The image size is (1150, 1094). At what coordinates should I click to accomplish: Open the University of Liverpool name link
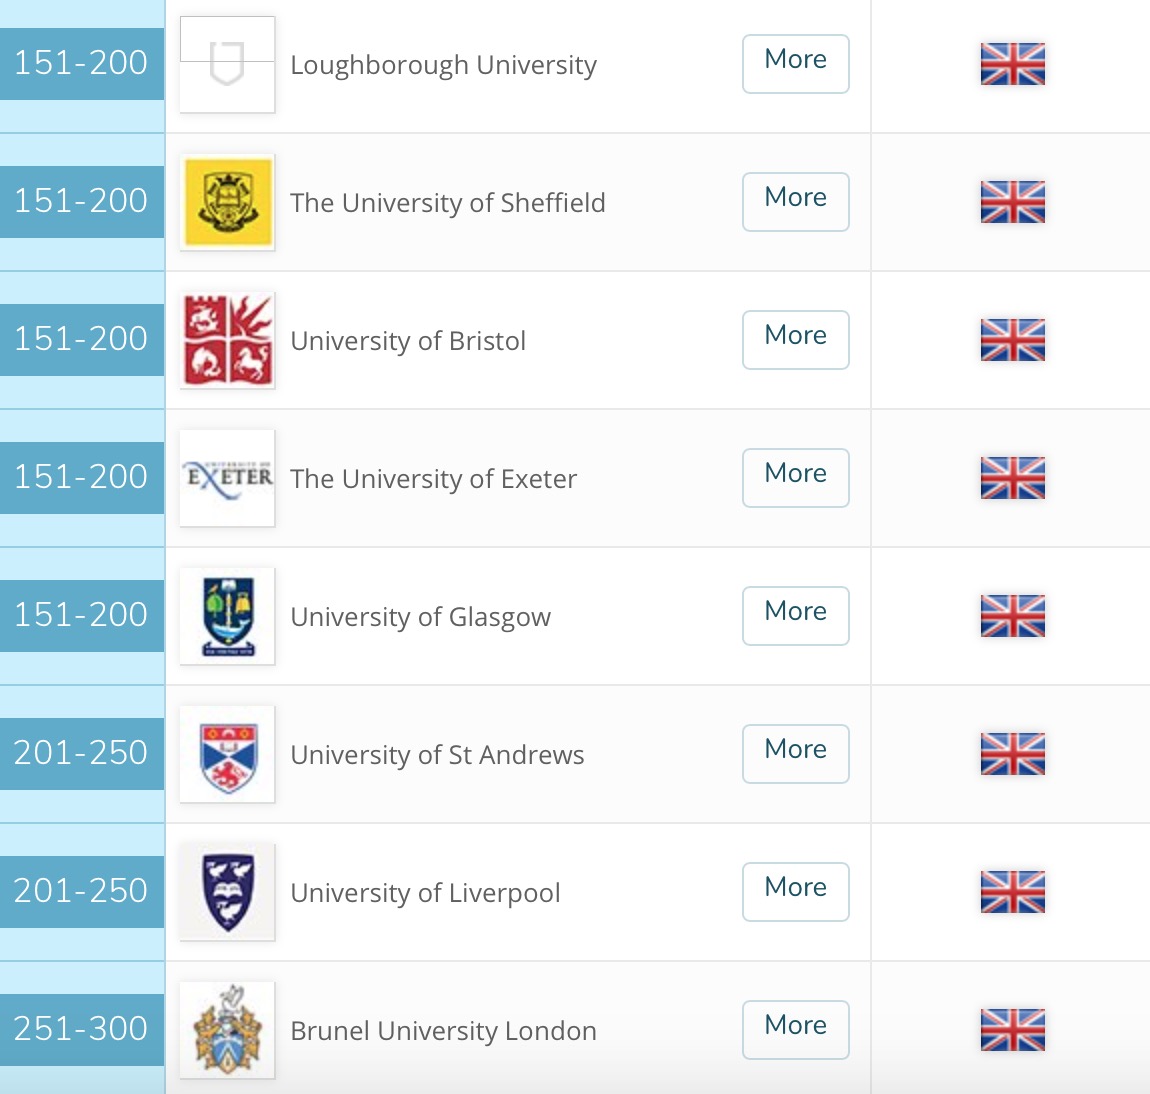(425, 893)
